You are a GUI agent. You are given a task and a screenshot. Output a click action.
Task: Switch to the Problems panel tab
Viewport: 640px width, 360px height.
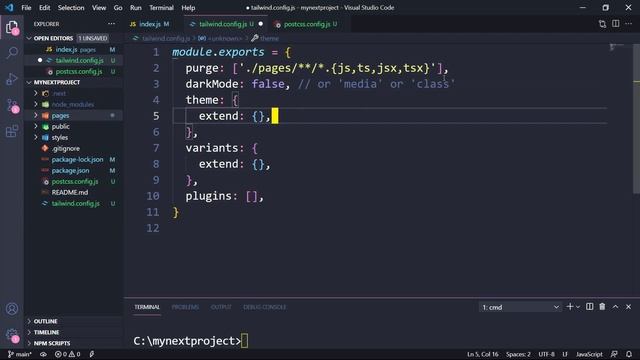coord(185,307)
